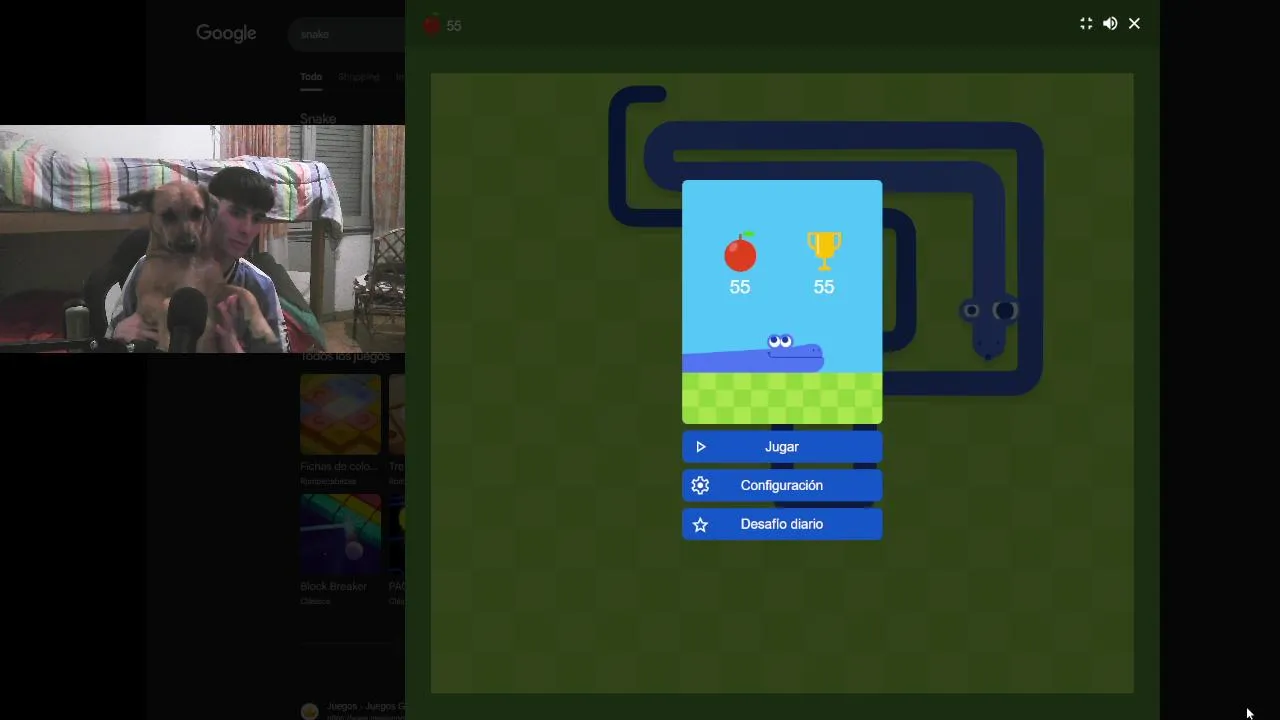This screenshot has width=1280, height=720.
Task: Select the Todo tab in Google results
Action: [x=311, y=77]
